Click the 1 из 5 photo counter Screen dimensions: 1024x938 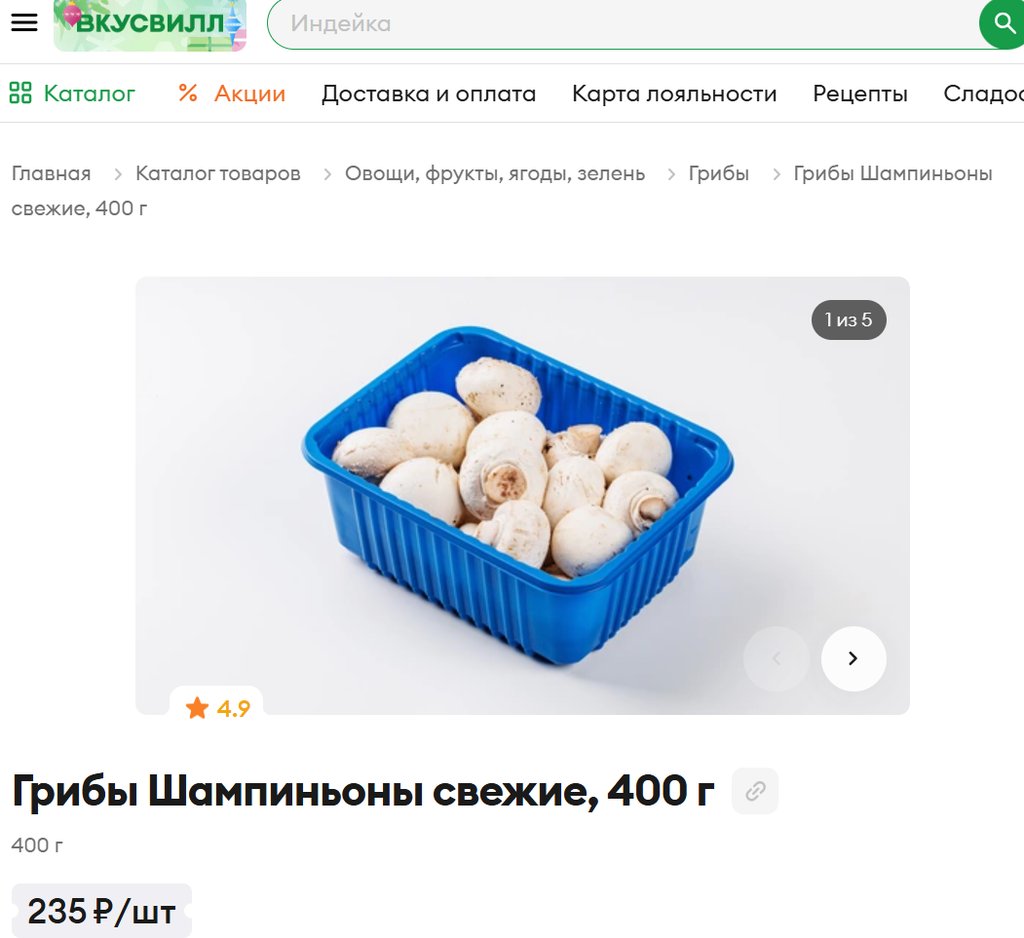[x=848, y=319]
